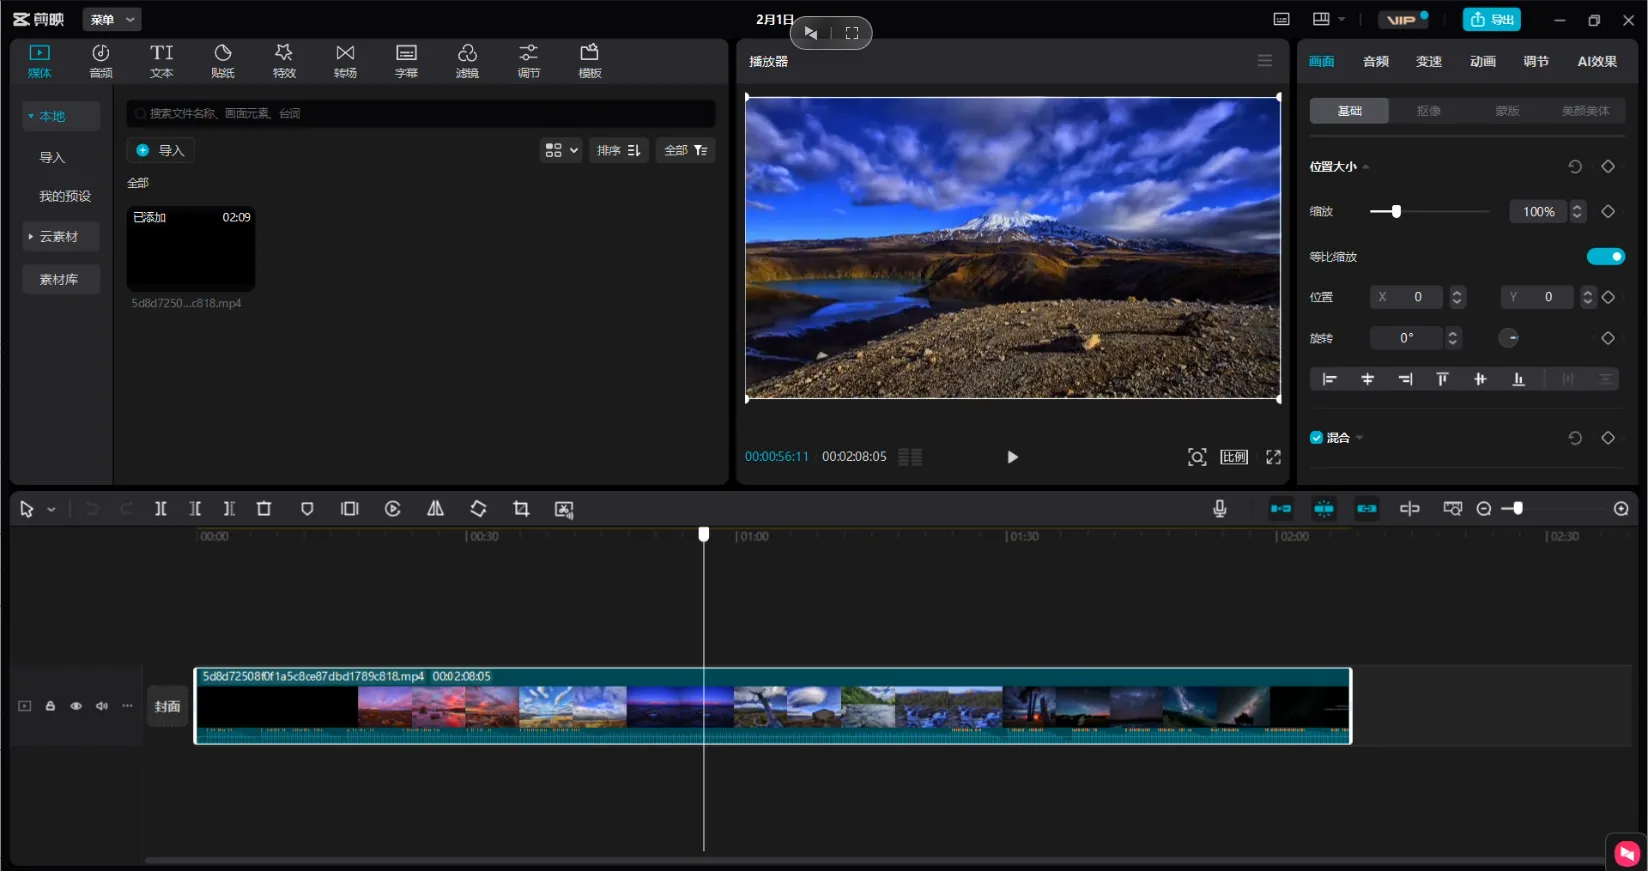Uncheck the 混合 blend checkbox
Image resolution: width=1648 pixels, height=871 pixels.
[x=1316, y=438]
